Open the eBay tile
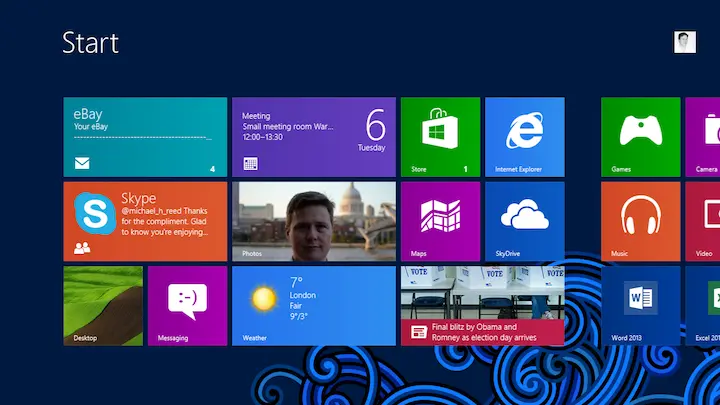 [x=145, y=136]
